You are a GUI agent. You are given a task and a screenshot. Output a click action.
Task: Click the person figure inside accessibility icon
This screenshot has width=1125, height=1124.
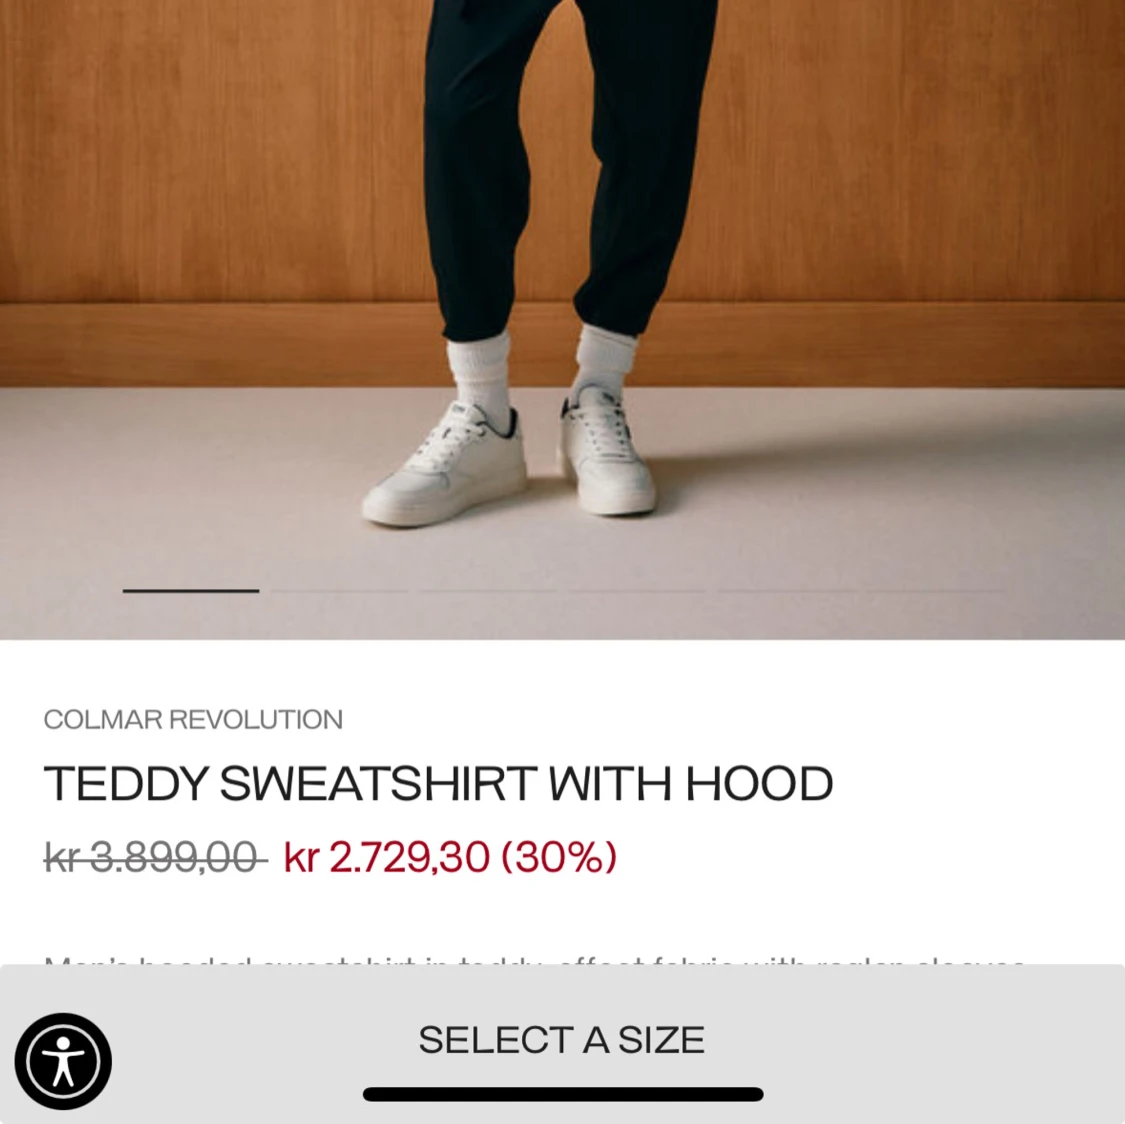[x=63, y=1061]
